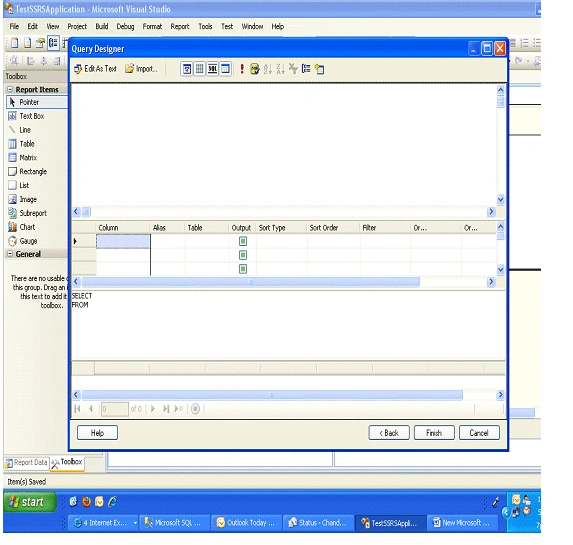Viewport: 573px width, 545px height.
Task: Click the SELECT text in SQL pane
Action: point(82,296)
